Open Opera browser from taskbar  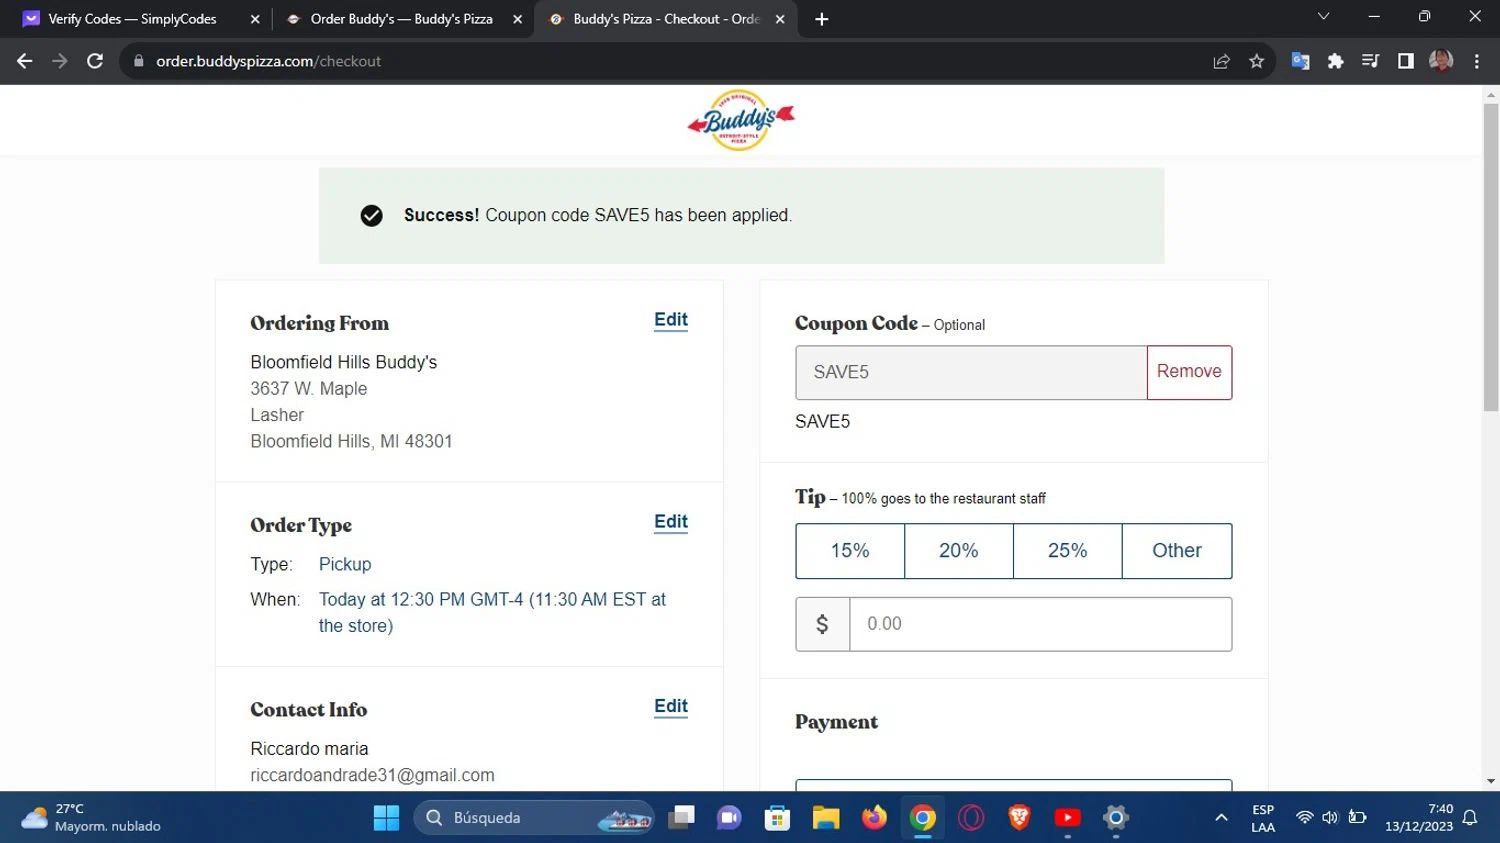pyautogui.click(x=971, y=818)
